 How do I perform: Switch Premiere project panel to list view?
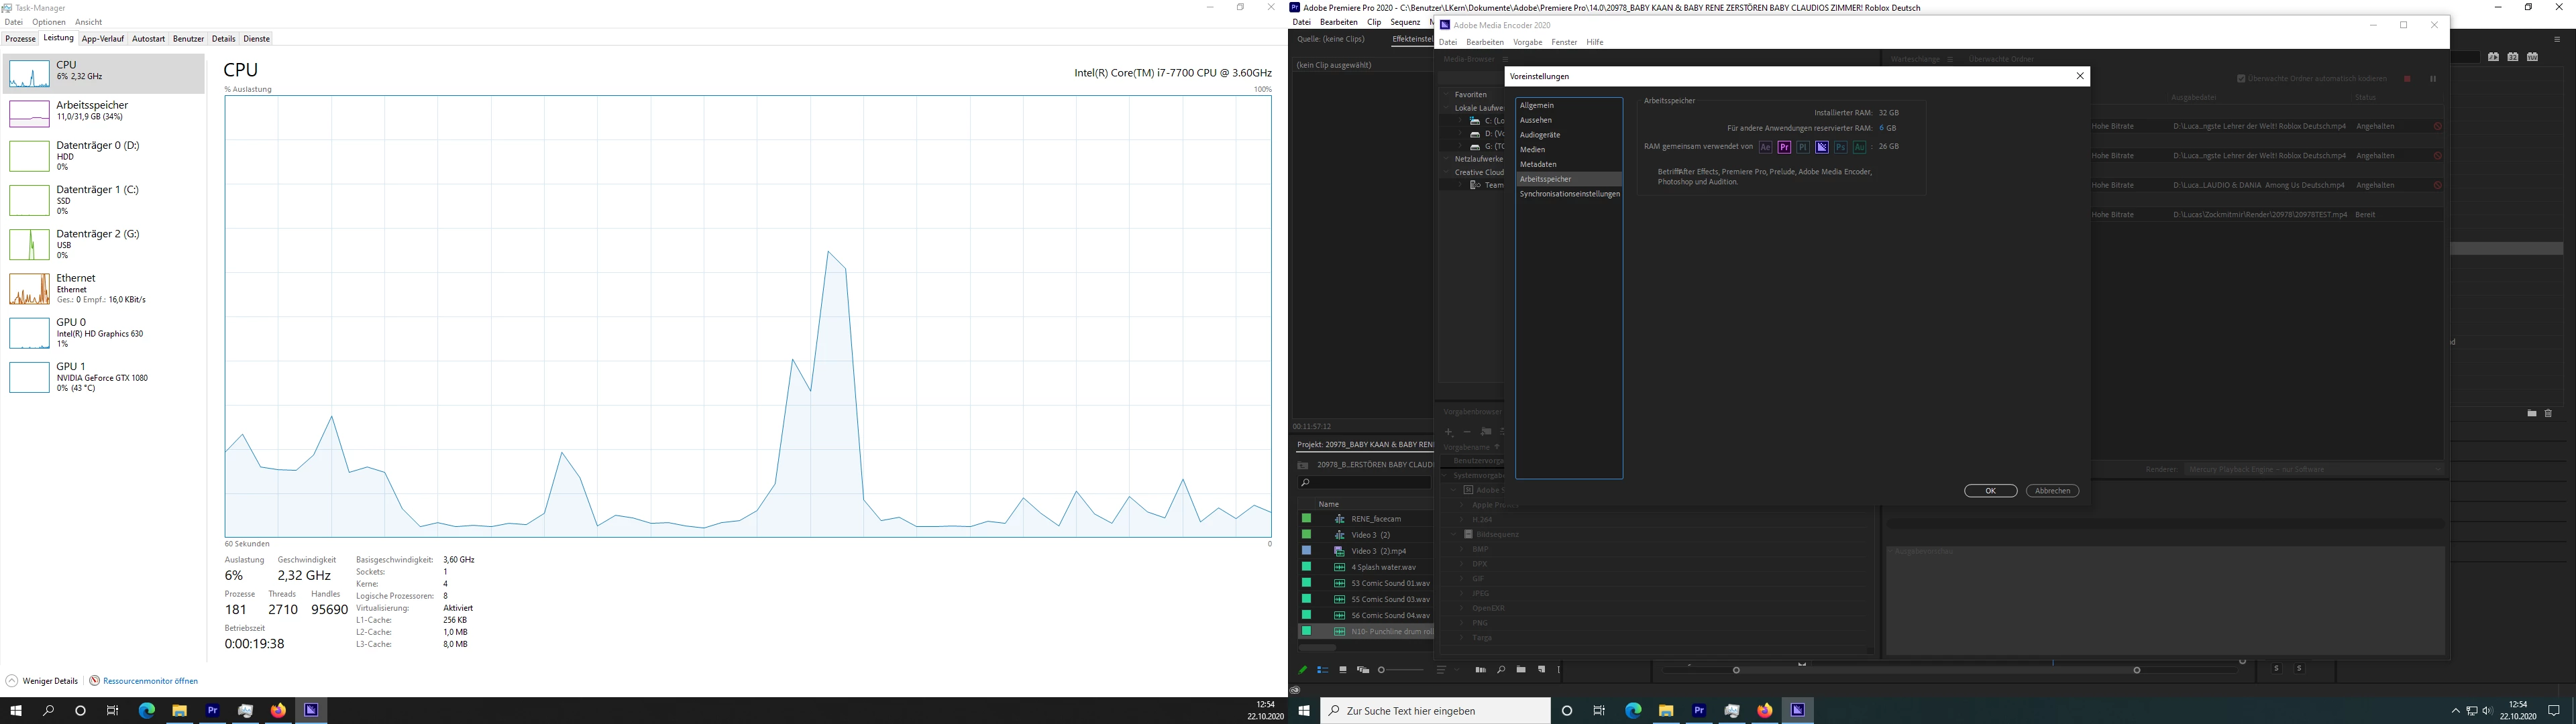tap(1323, 670)
